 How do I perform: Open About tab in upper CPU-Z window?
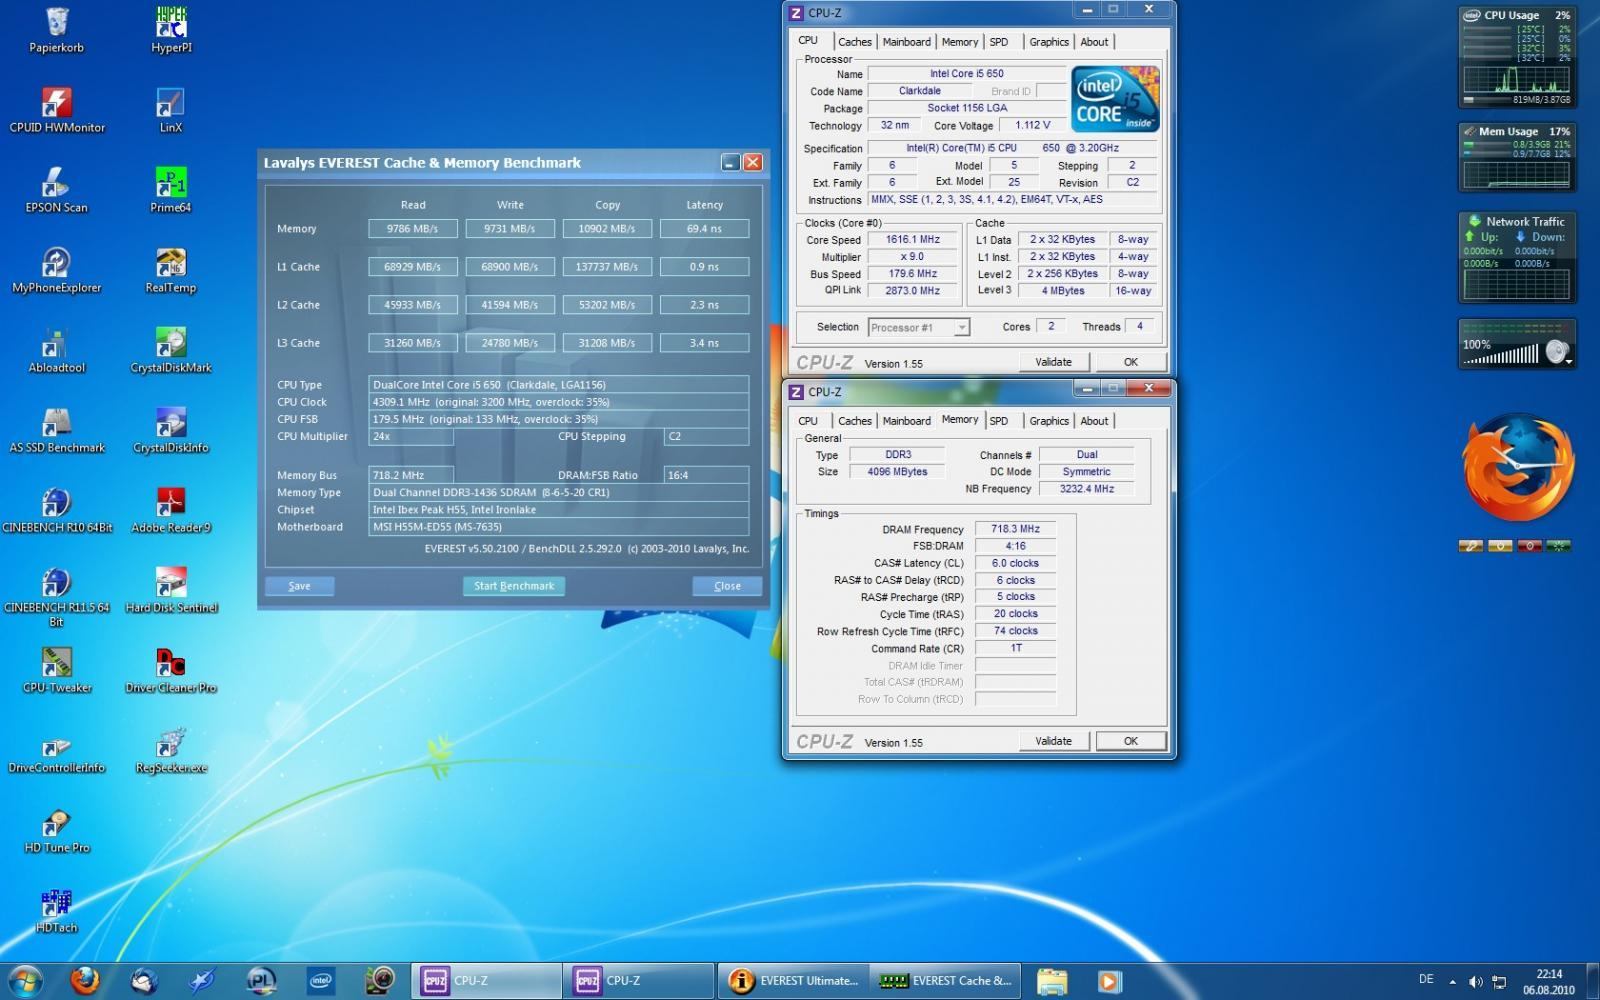pyautogui.click(x=1094, y=42)
